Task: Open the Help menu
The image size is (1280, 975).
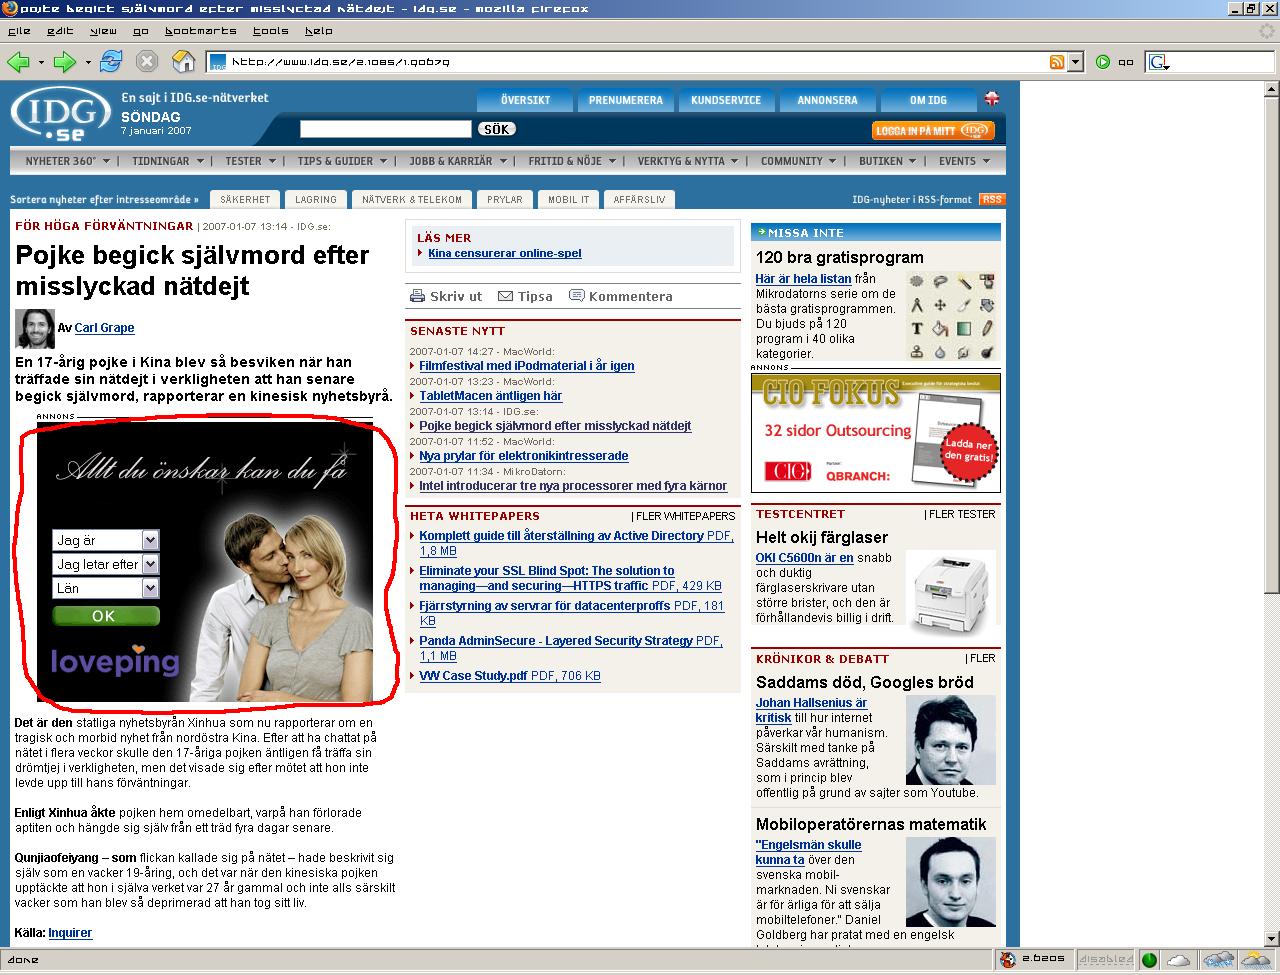Action: [x=318, y=31]
